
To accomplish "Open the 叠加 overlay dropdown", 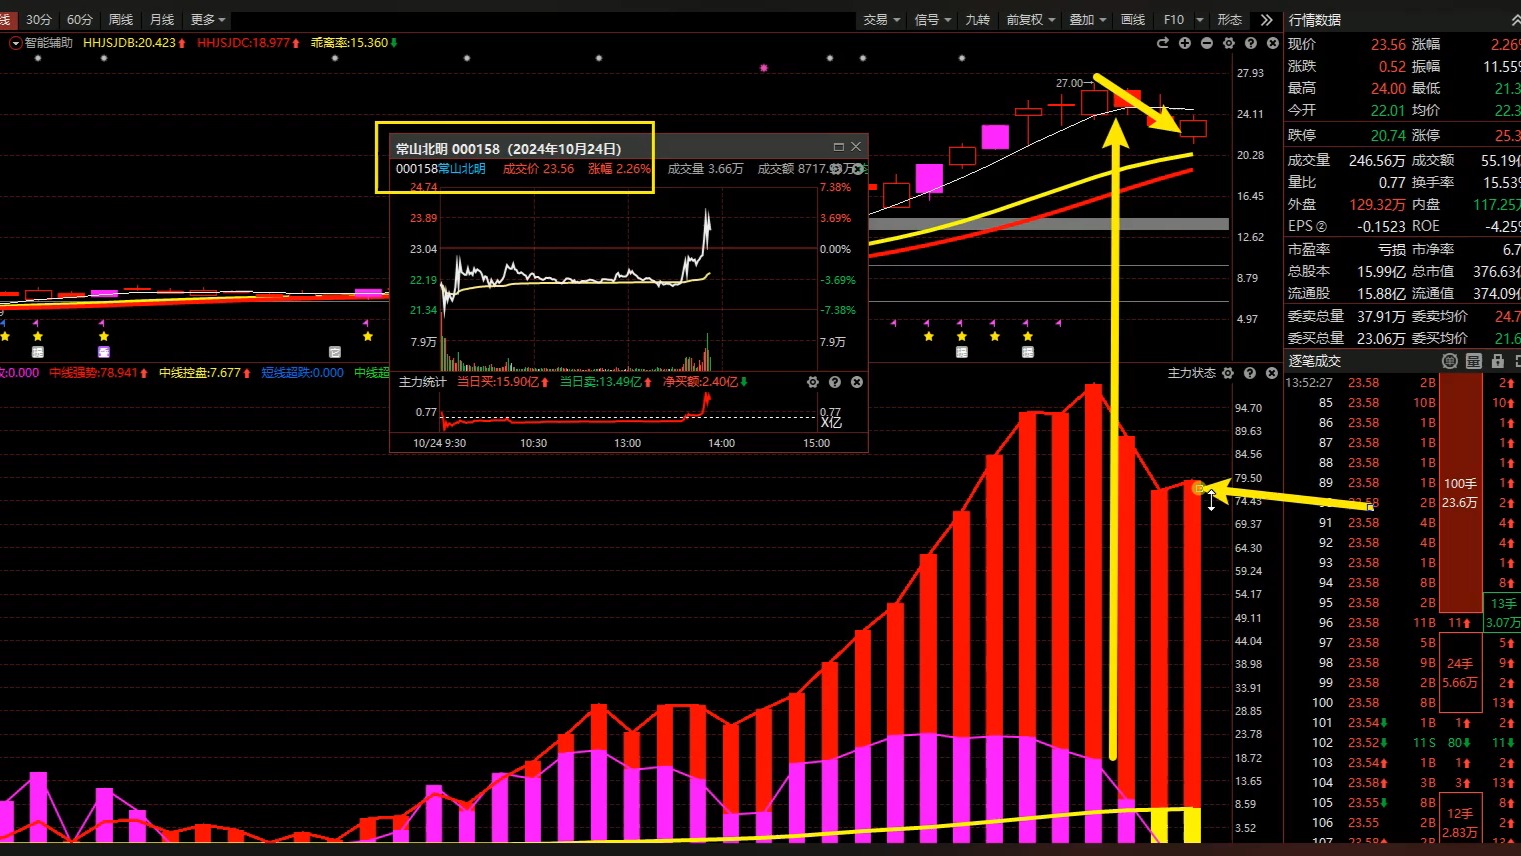I will pyautogui.click(x=1088, y=20).
